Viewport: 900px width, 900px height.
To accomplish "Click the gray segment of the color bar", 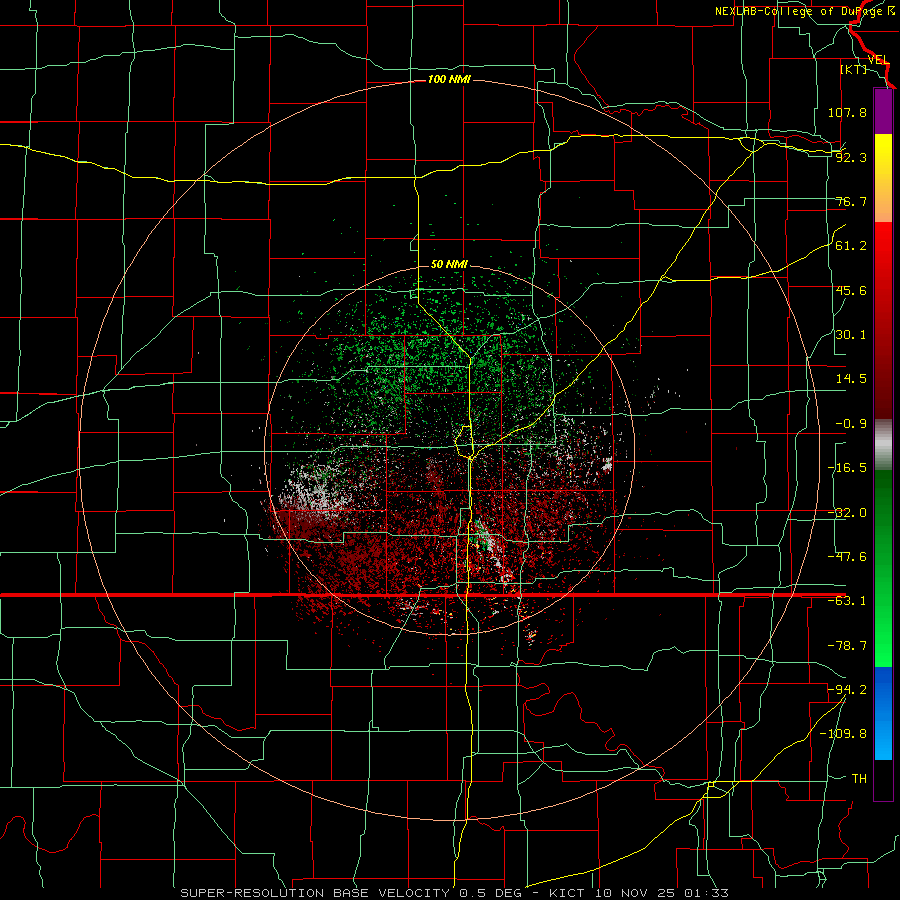I will (x=883, y=445).
